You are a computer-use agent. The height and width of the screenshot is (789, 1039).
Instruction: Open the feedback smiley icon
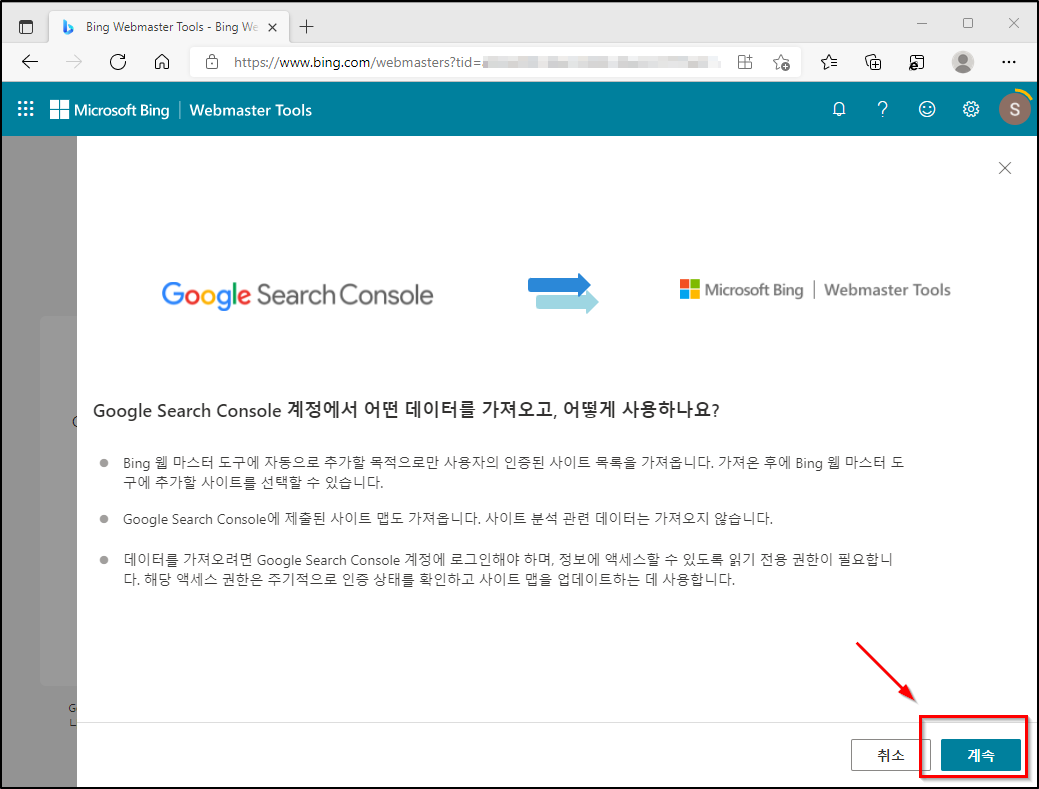[926, 109]
